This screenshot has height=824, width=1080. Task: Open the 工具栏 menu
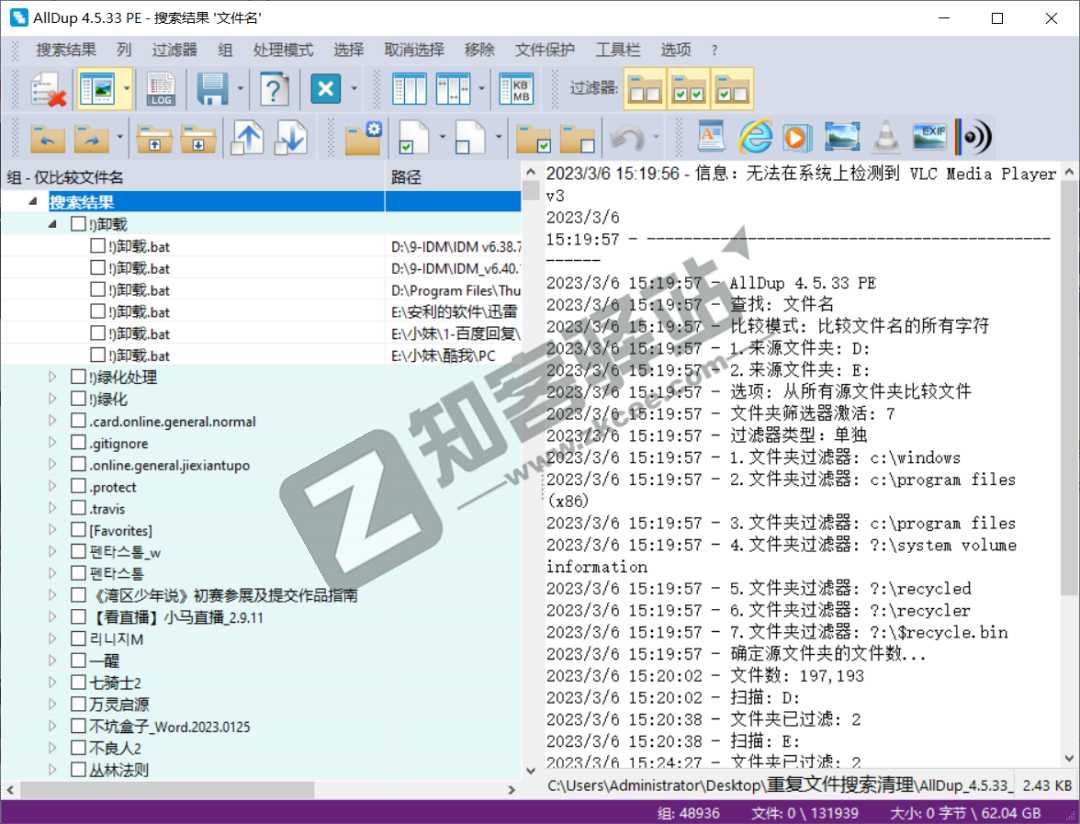pyautogui.click(x=618, y=49)
